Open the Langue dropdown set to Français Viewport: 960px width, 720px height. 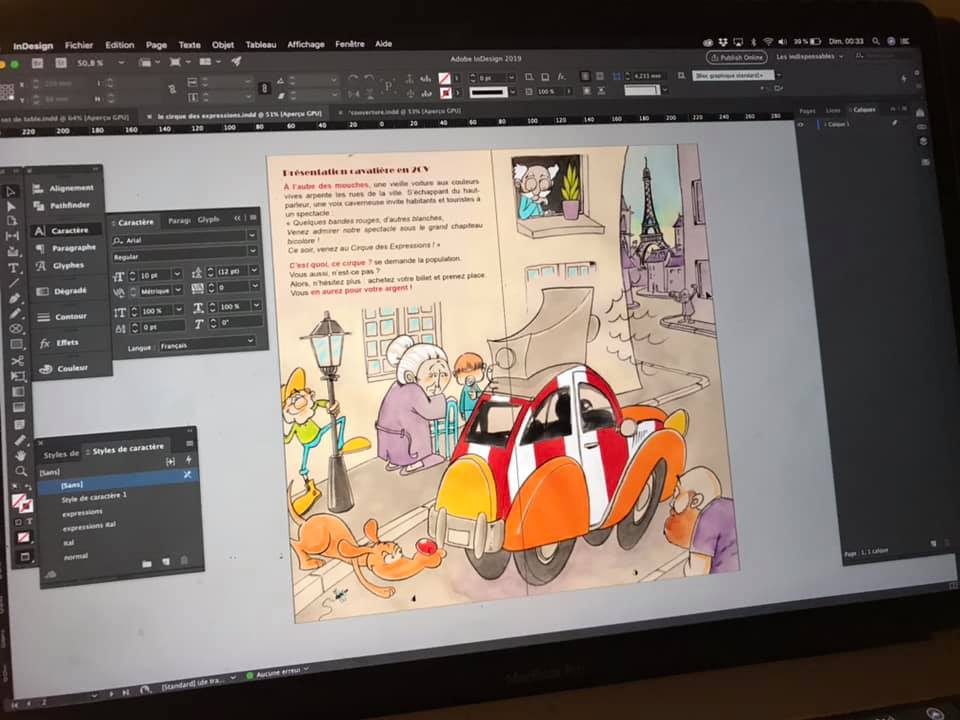[x=208, y=343]
